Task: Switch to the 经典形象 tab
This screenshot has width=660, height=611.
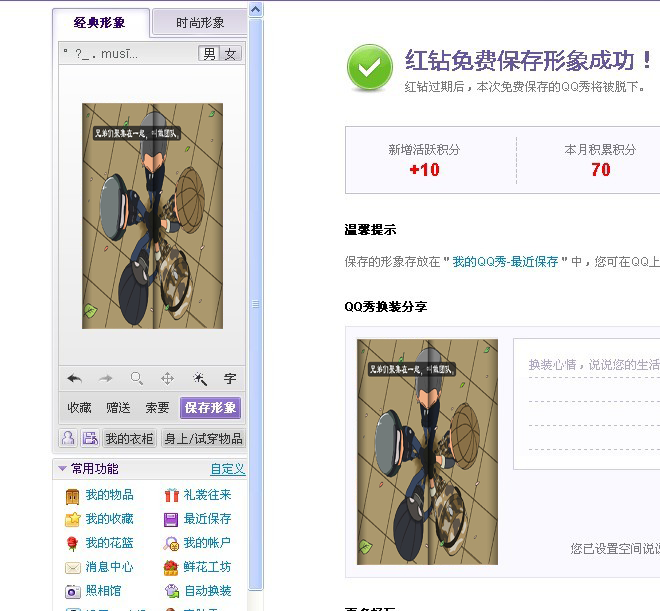Action: click(x=99, y=22)
